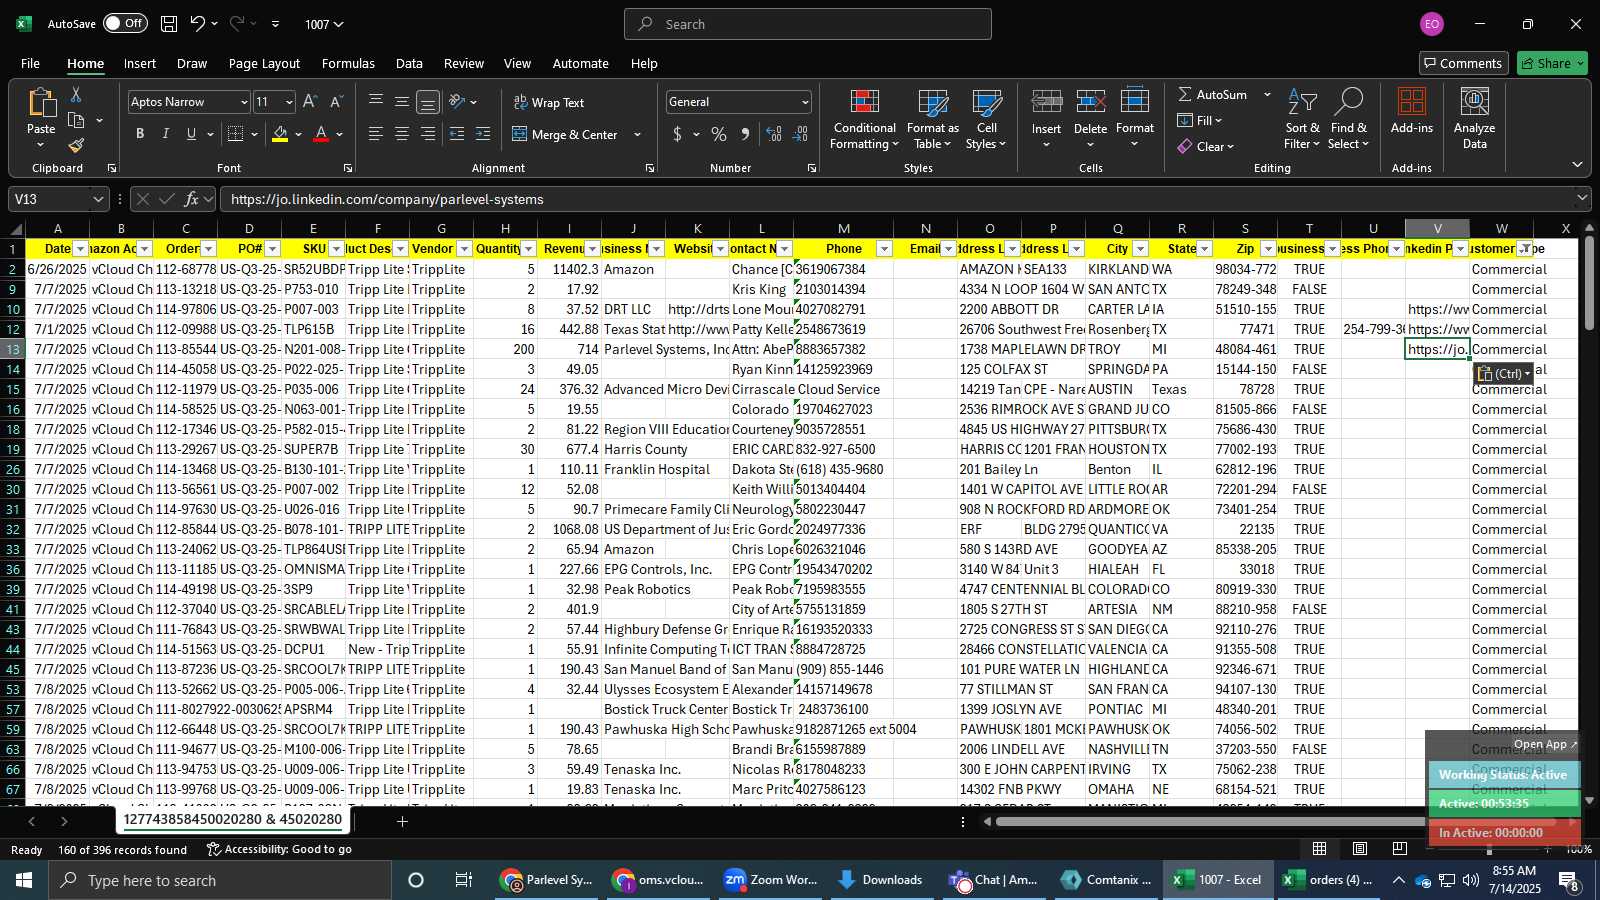Add a new sheet with plus button
The image size is (1600, 900).
pos(402,822)
